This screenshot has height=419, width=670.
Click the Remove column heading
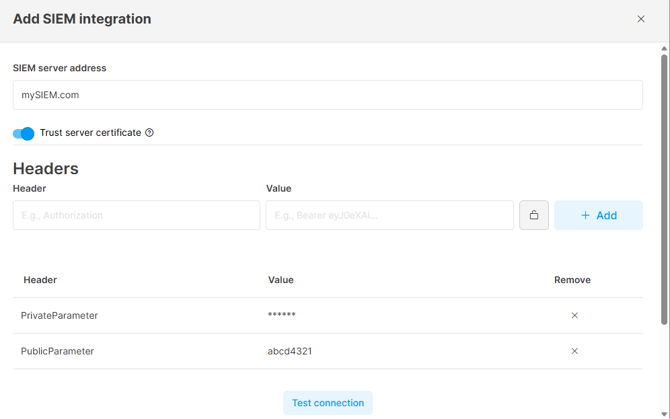pyautogui.click(x=572, y=280)
